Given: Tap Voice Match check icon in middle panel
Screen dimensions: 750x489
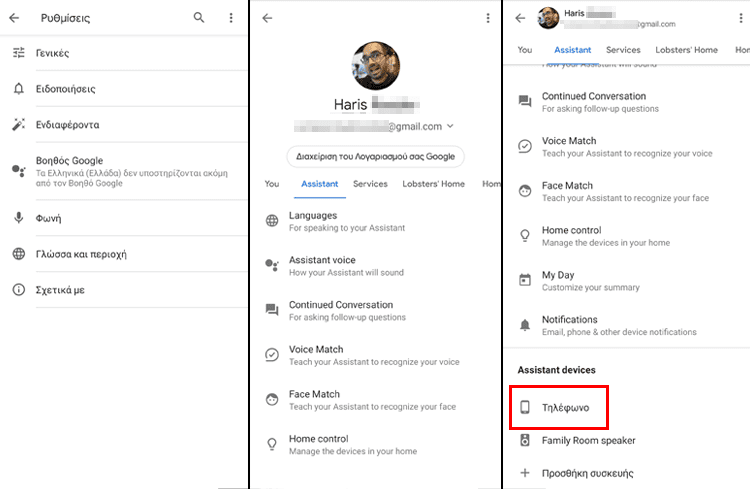Looking at the screenshot, I should tap(272, 355).
